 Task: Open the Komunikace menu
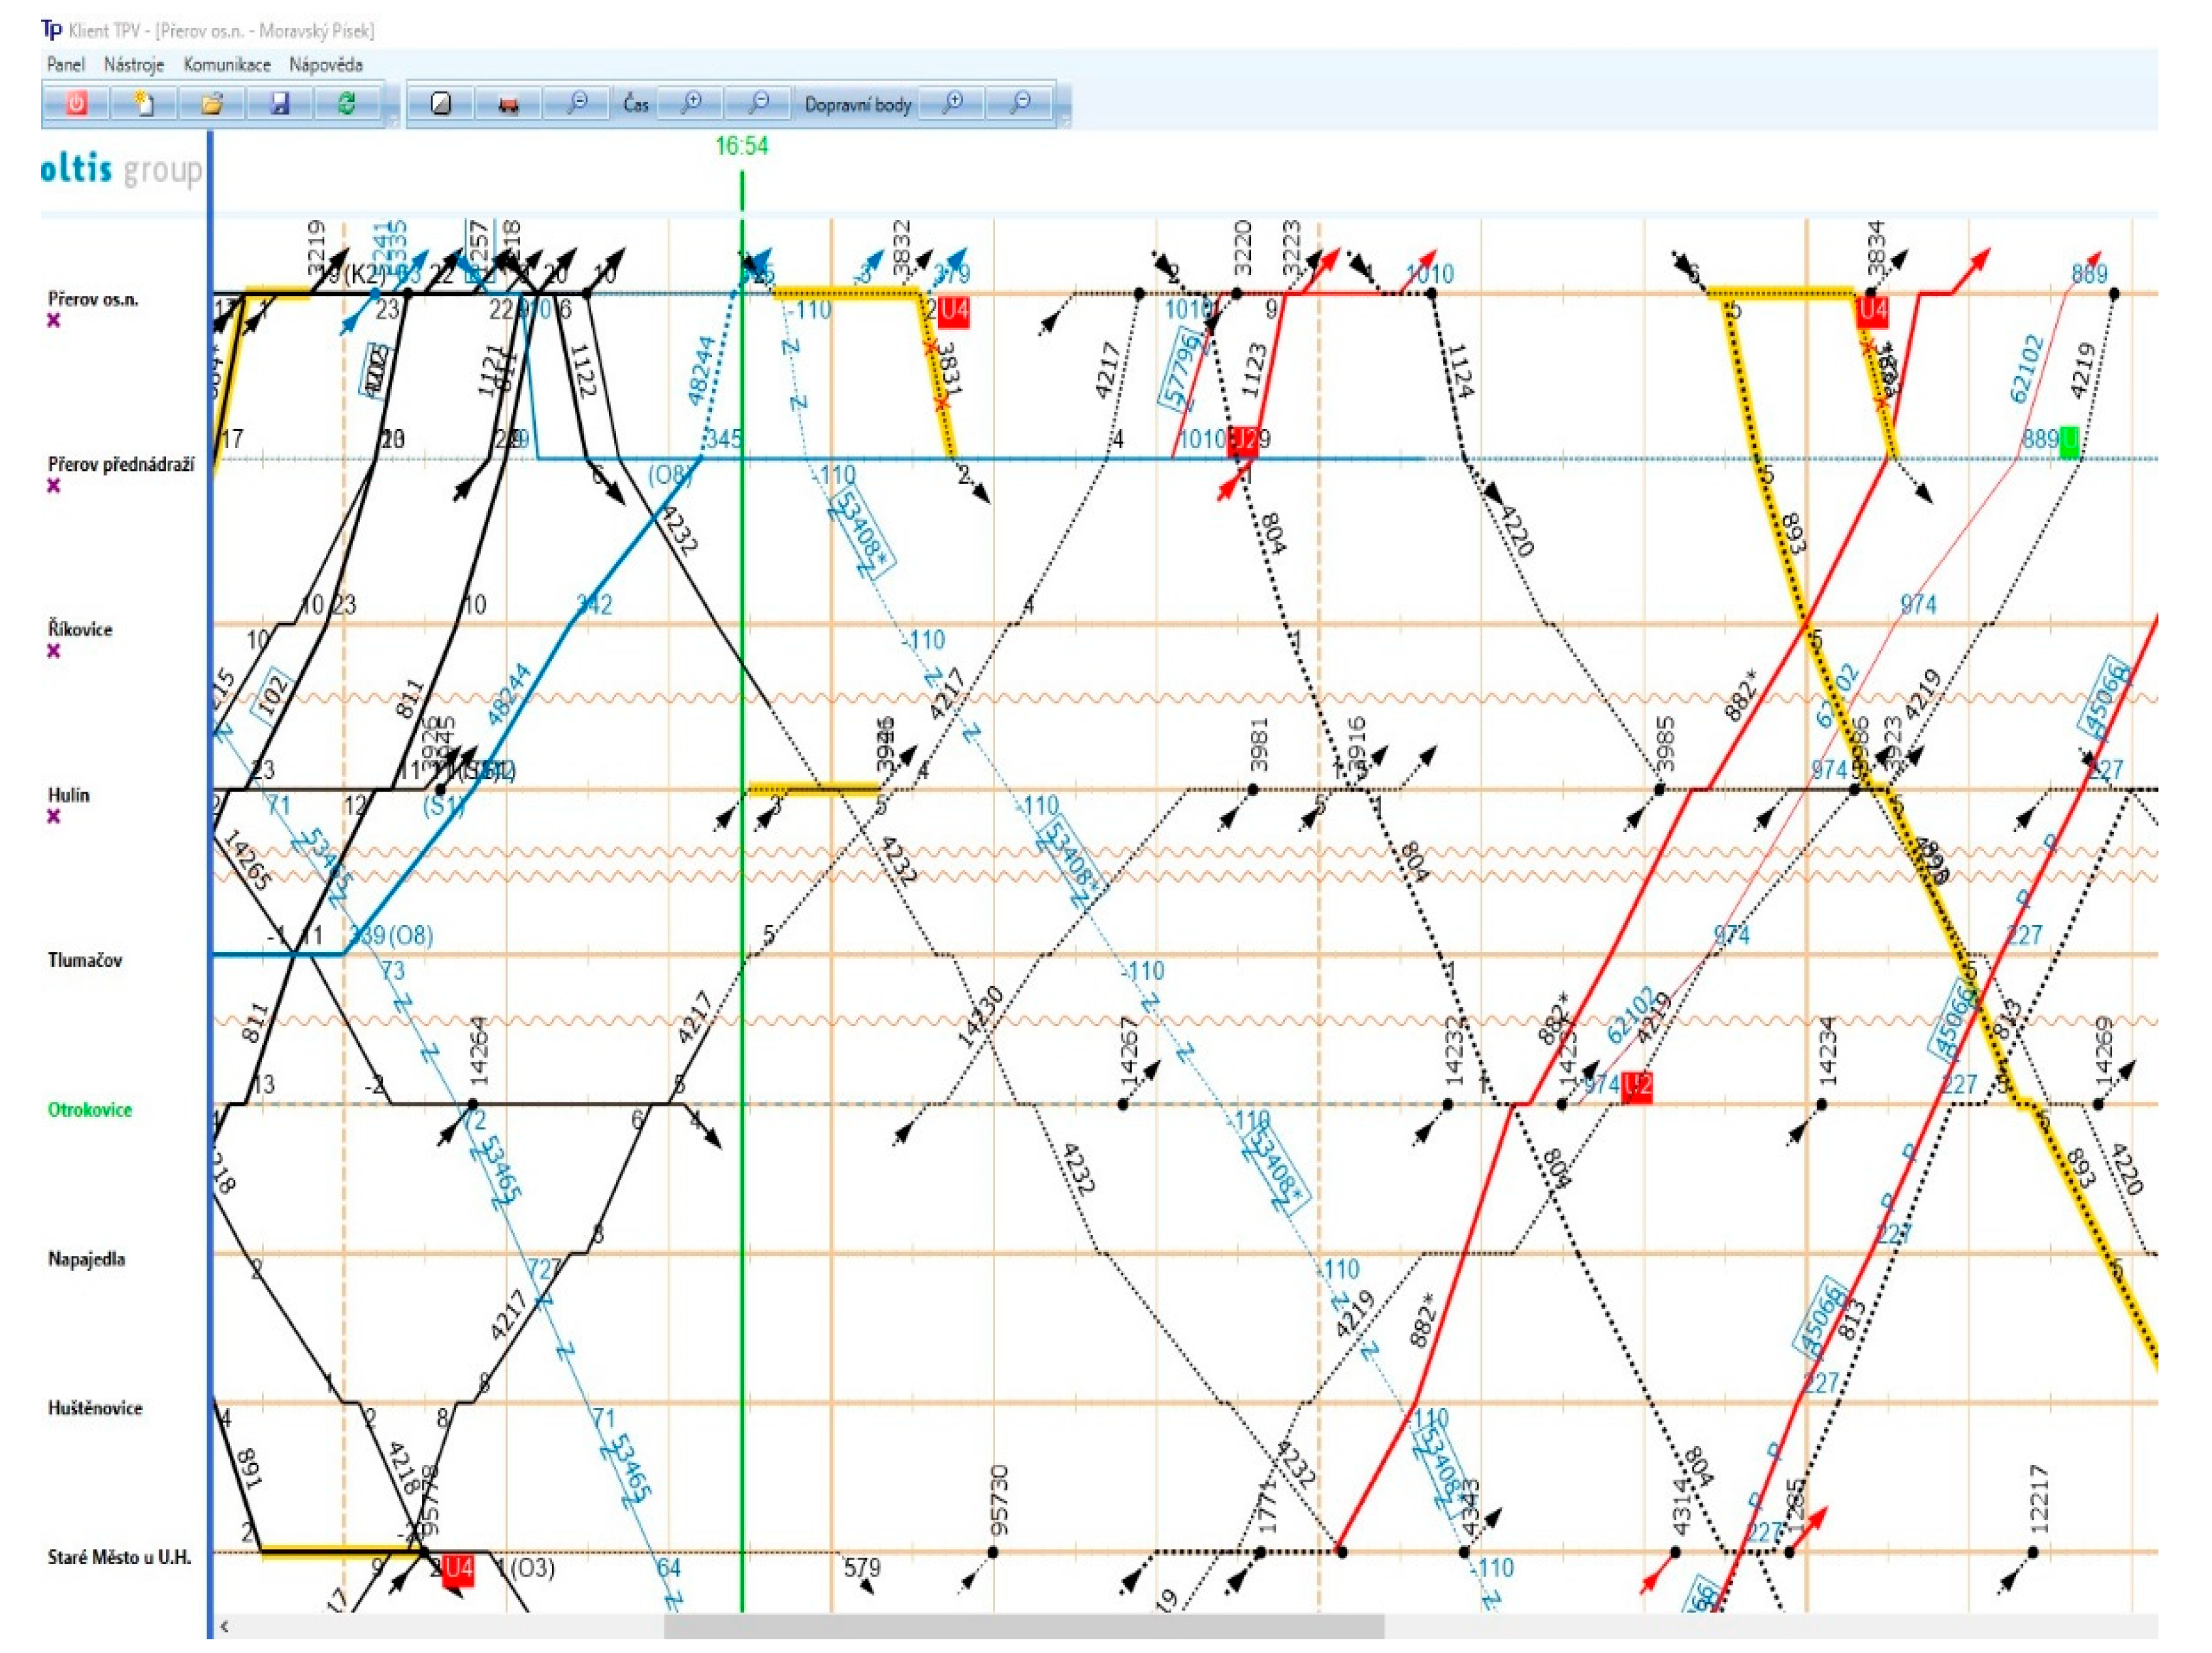click(227, 65)
